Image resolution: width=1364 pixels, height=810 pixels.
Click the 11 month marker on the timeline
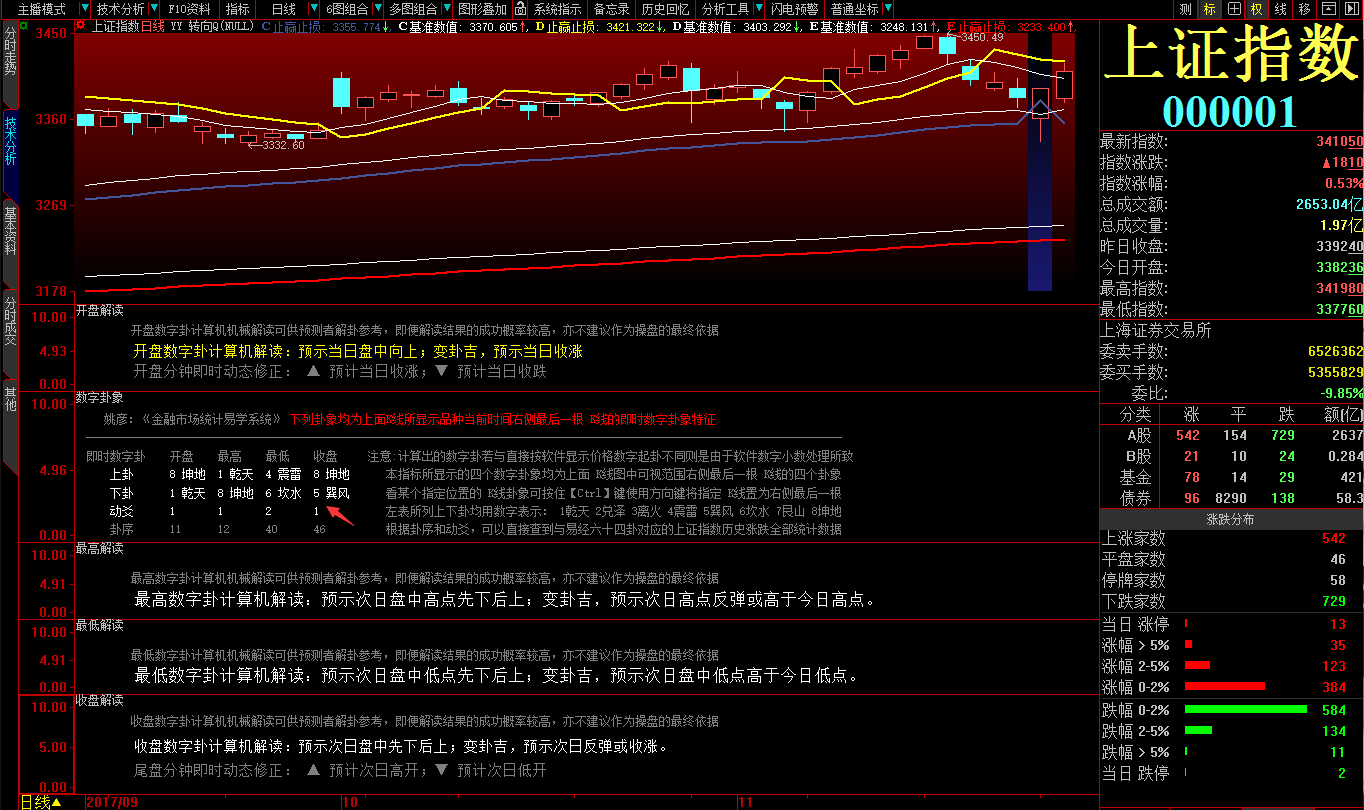(746, 802)
